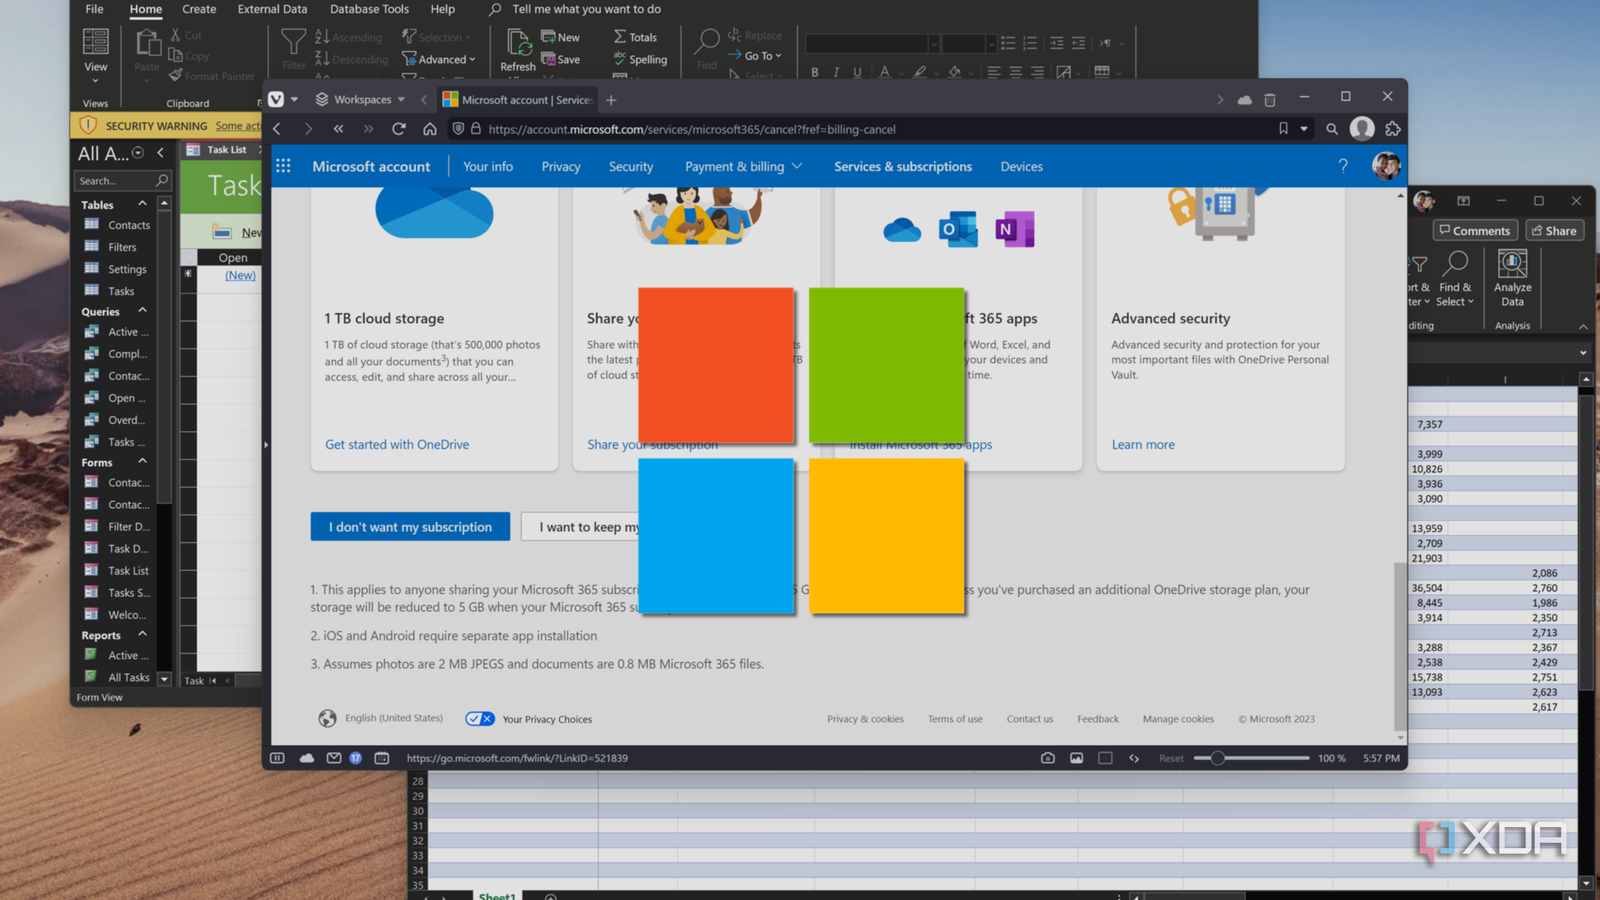Click I don't want my subscription

410,527
